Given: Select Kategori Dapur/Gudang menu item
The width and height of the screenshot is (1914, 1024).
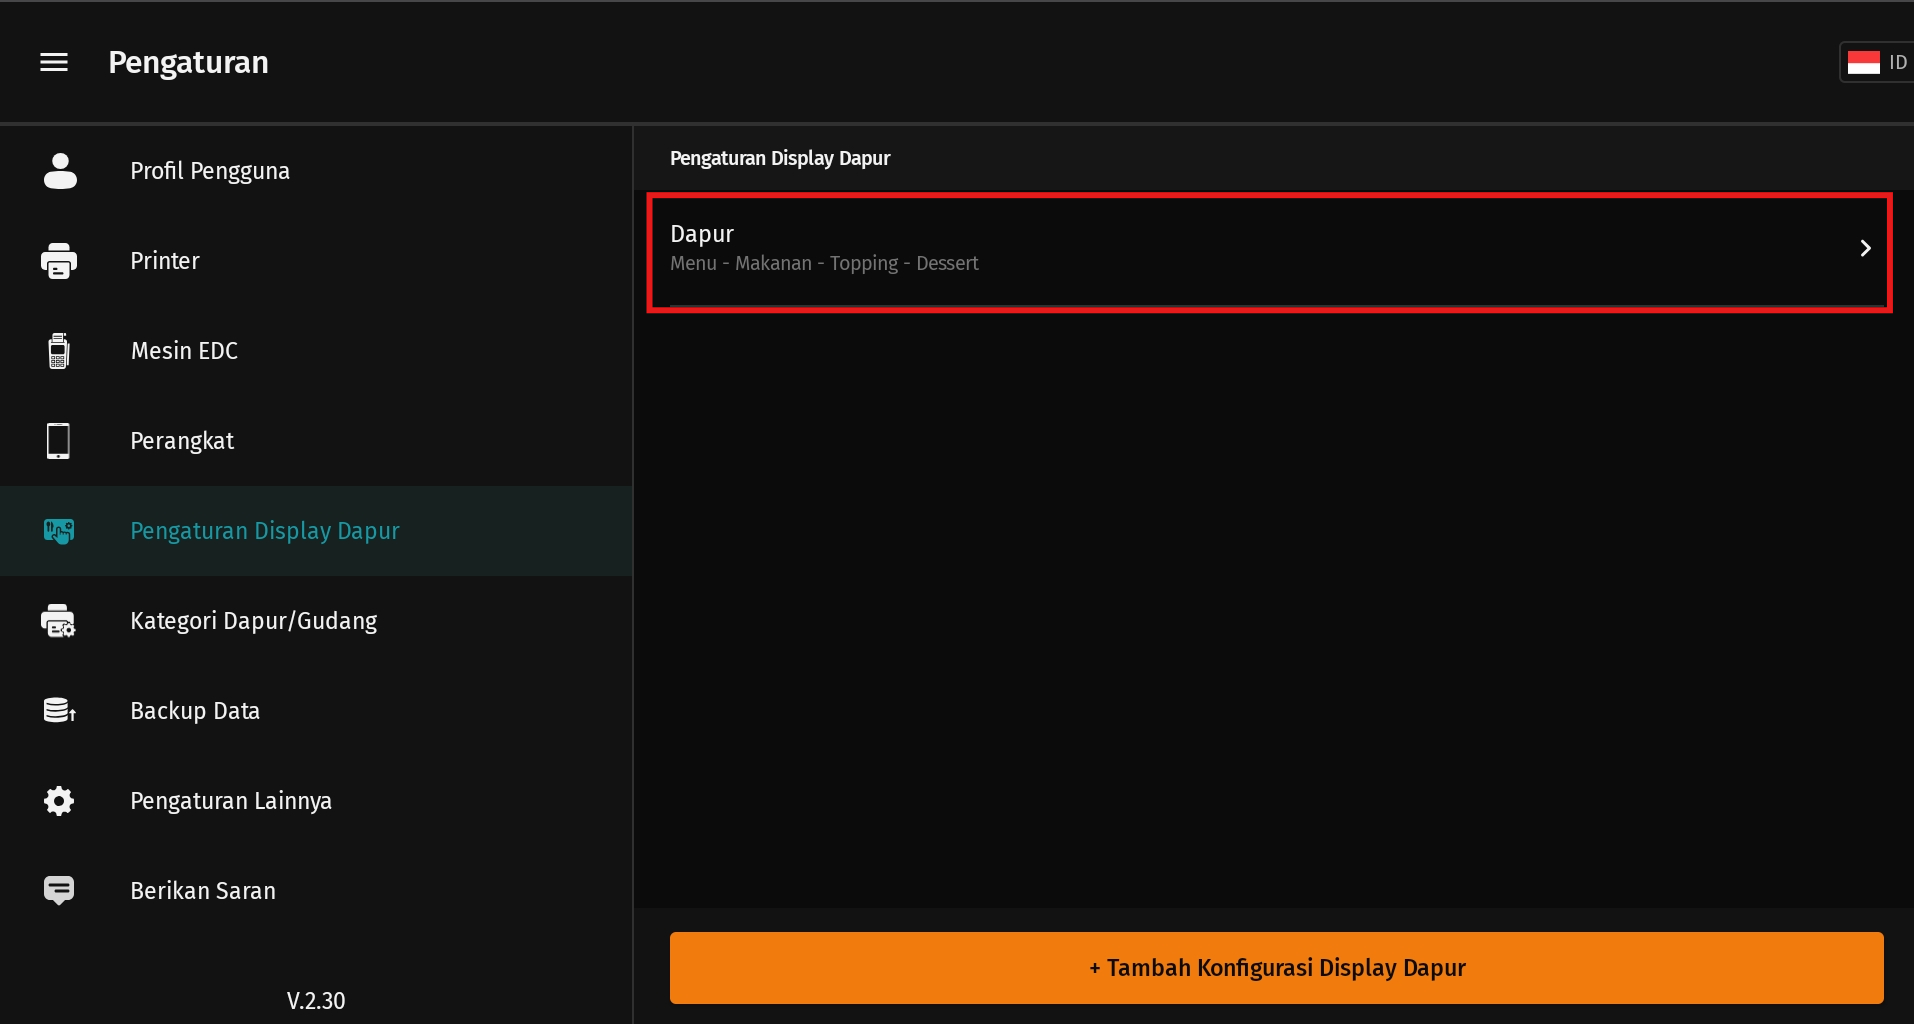Looking at the screenshot, I should [254, 621].
